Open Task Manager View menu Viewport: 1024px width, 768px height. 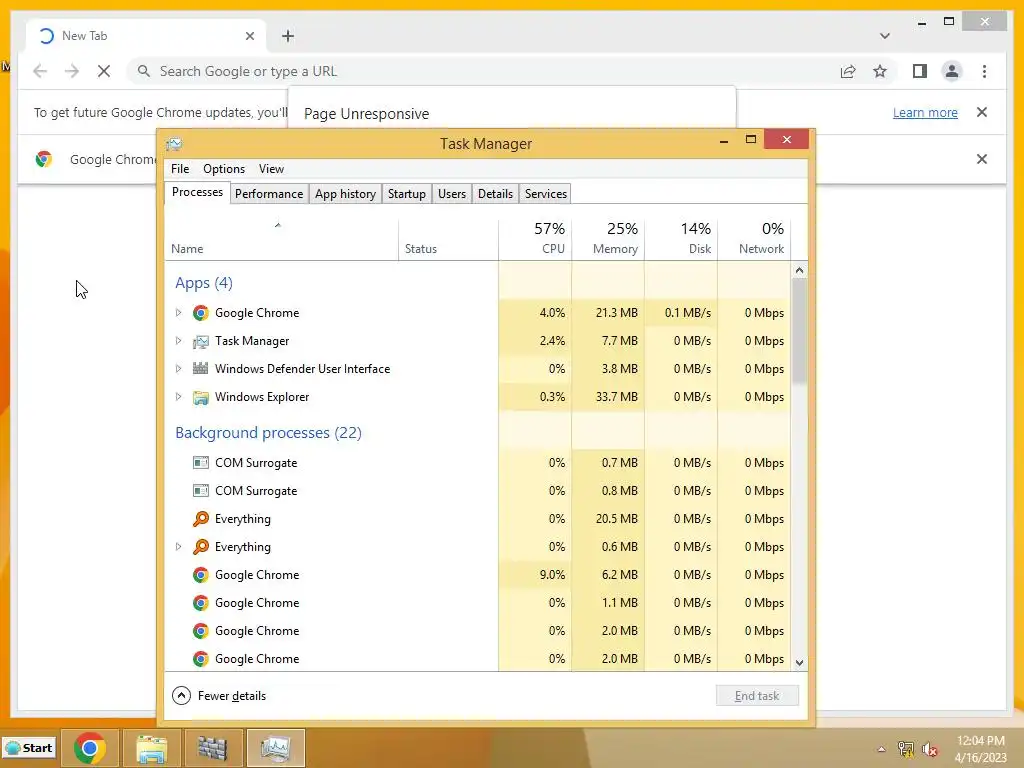tap(271, 168)
